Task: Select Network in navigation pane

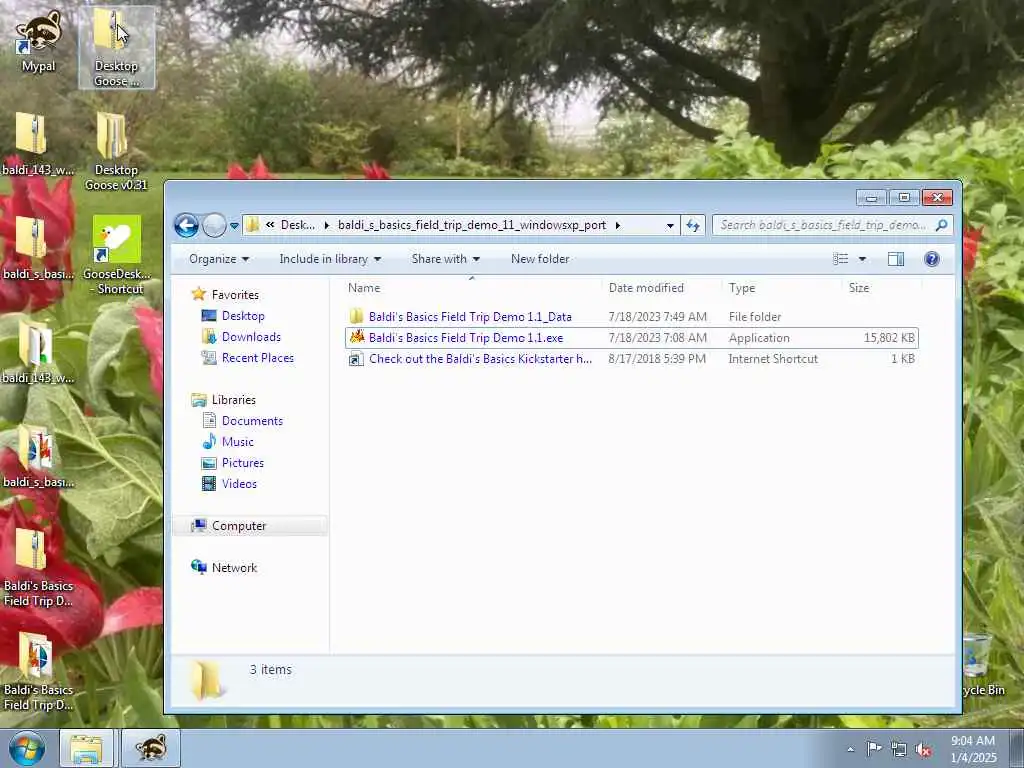Action: click(x=224, y=568)
